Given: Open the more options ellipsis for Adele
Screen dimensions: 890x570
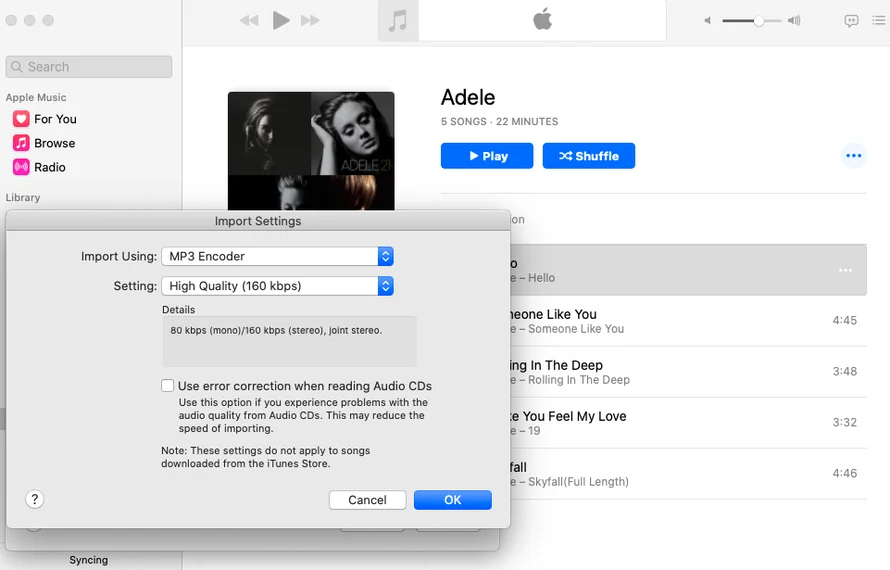Looking at the screenshot, I should [853, 156].
